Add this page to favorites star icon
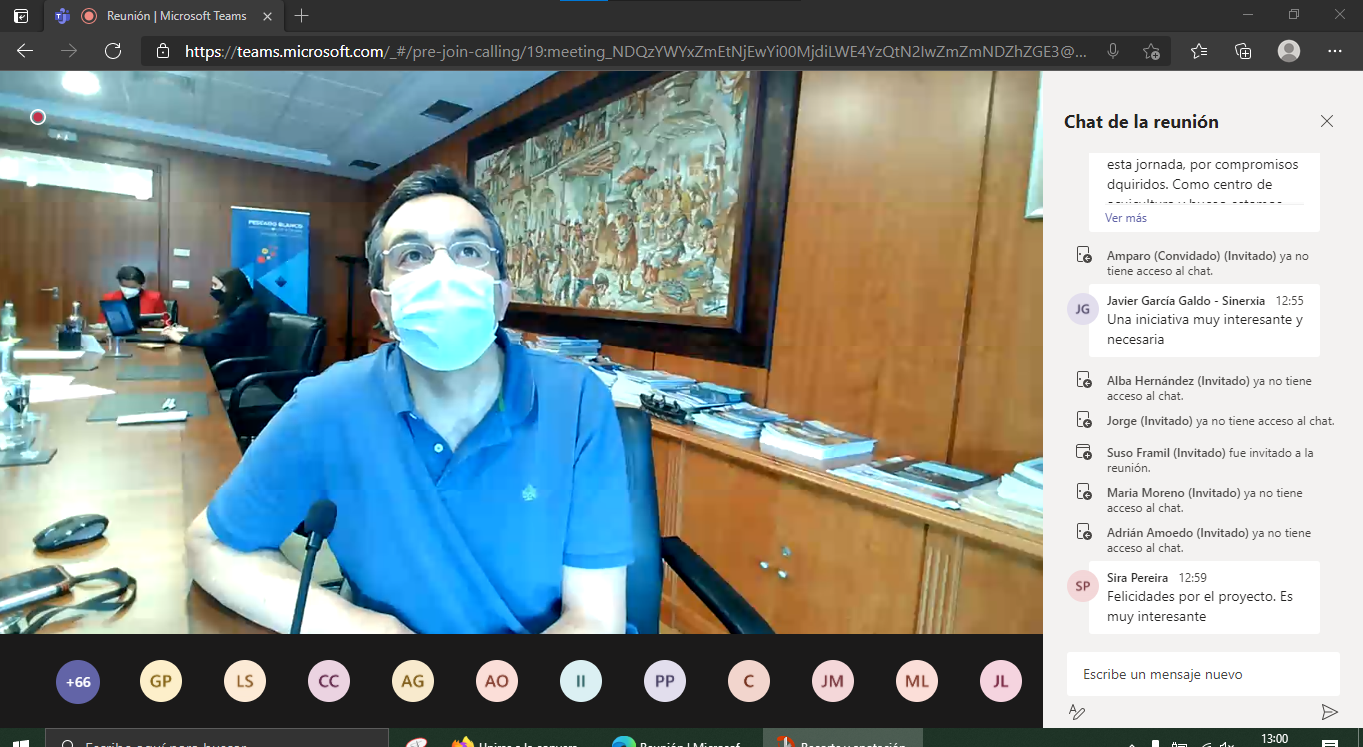Image resolution: width=1363 pixels, height=747 pixels. tap(1151, 52)
